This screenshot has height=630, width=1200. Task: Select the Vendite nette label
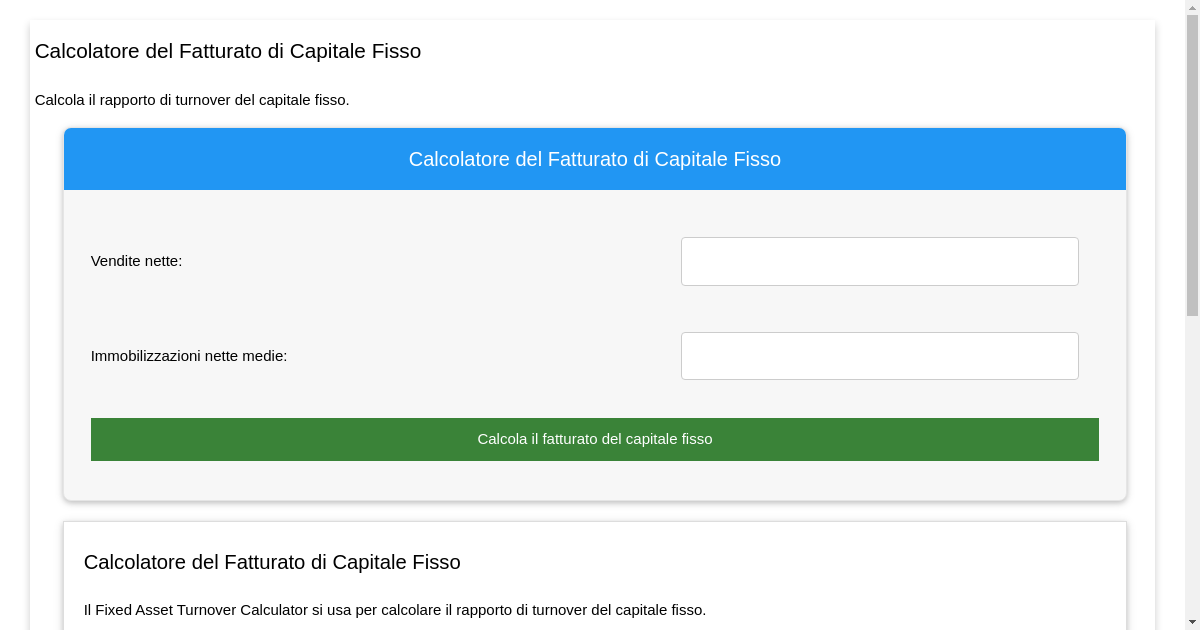[x=136, y=261]
